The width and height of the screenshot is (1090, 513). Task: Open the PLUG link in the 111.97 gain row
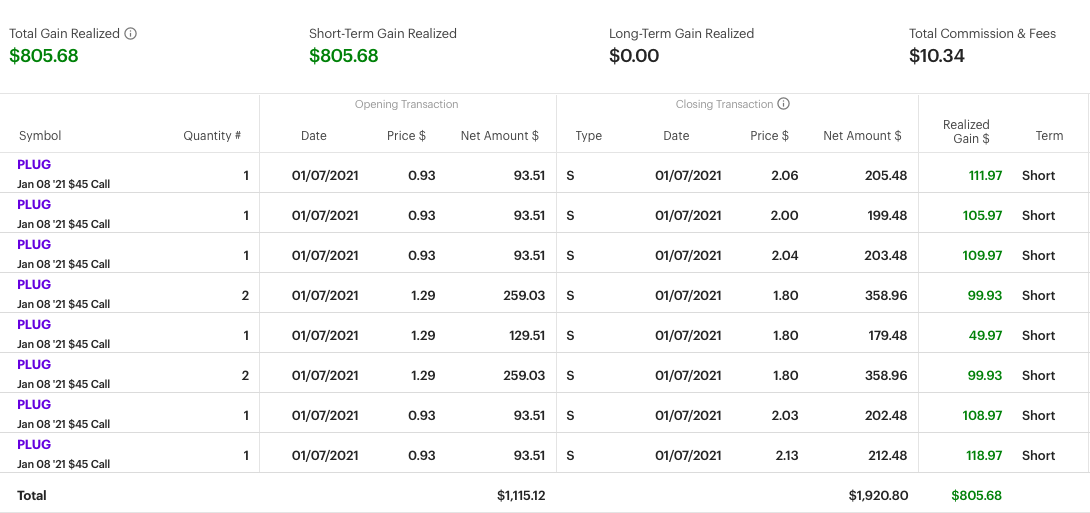click(34, 165)
